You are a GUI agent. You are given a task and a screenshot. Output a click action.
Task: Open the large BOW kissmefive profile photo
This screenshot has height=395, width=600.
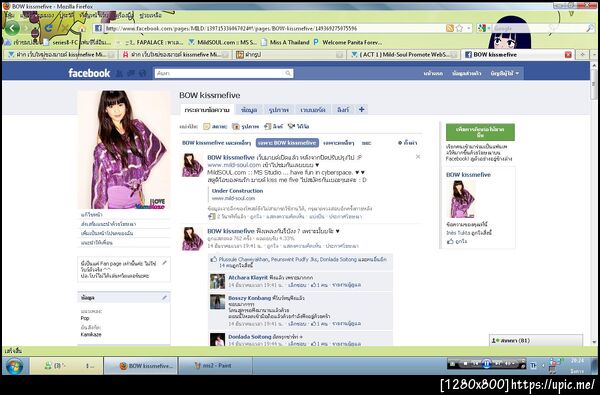coord(124,150)
